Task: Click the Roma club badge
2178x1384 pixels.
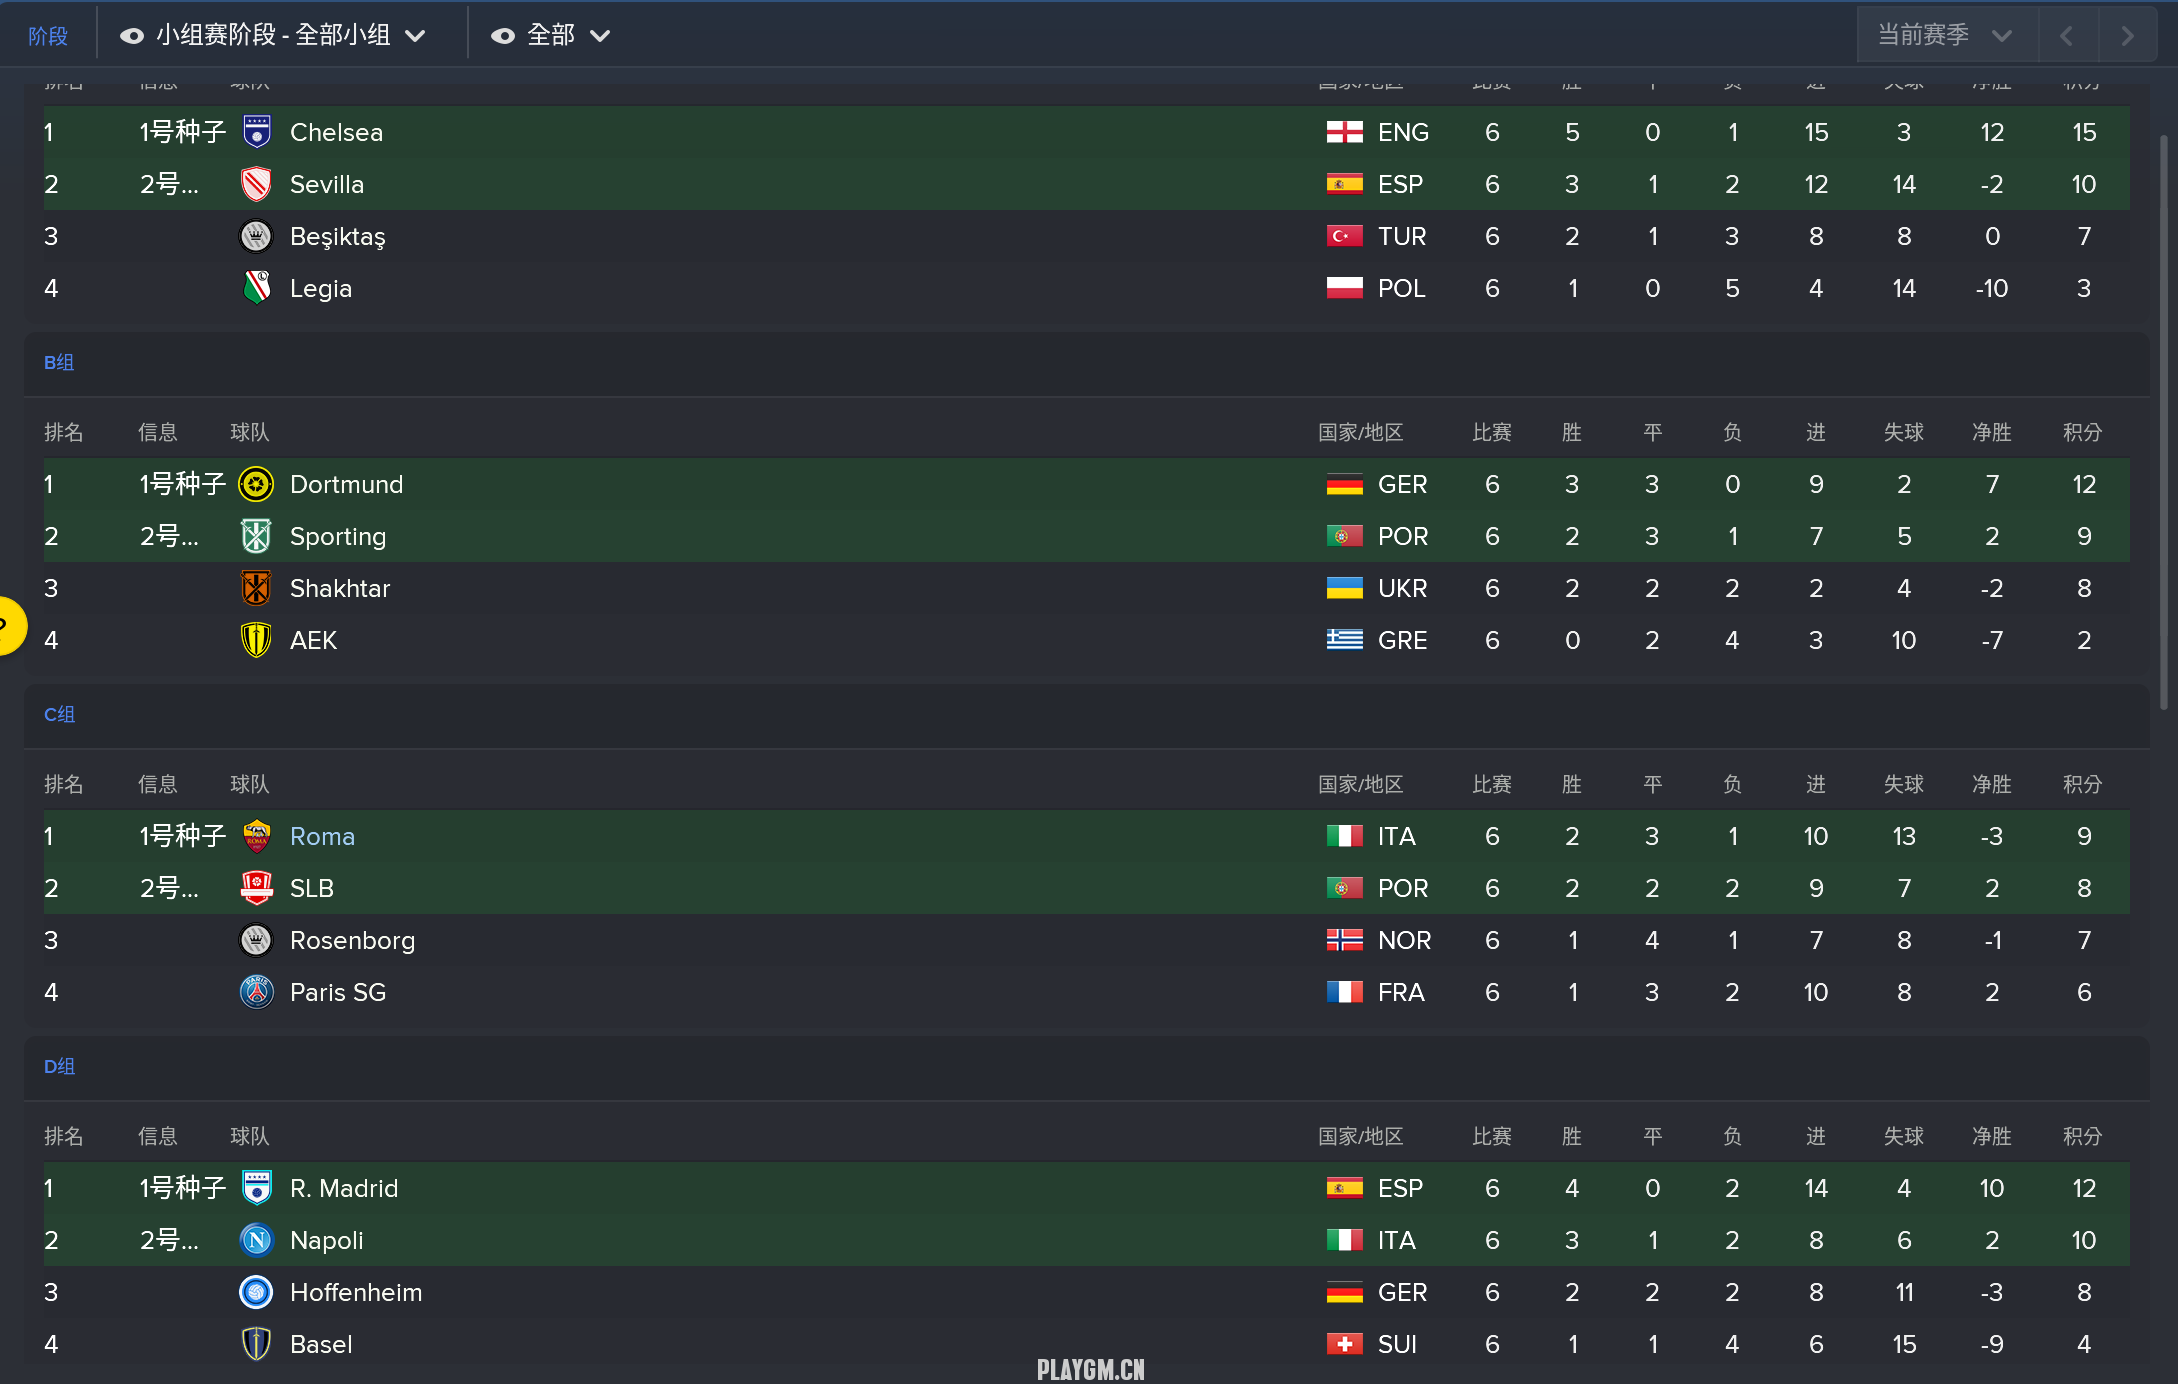Action: [x=257, y=836]
